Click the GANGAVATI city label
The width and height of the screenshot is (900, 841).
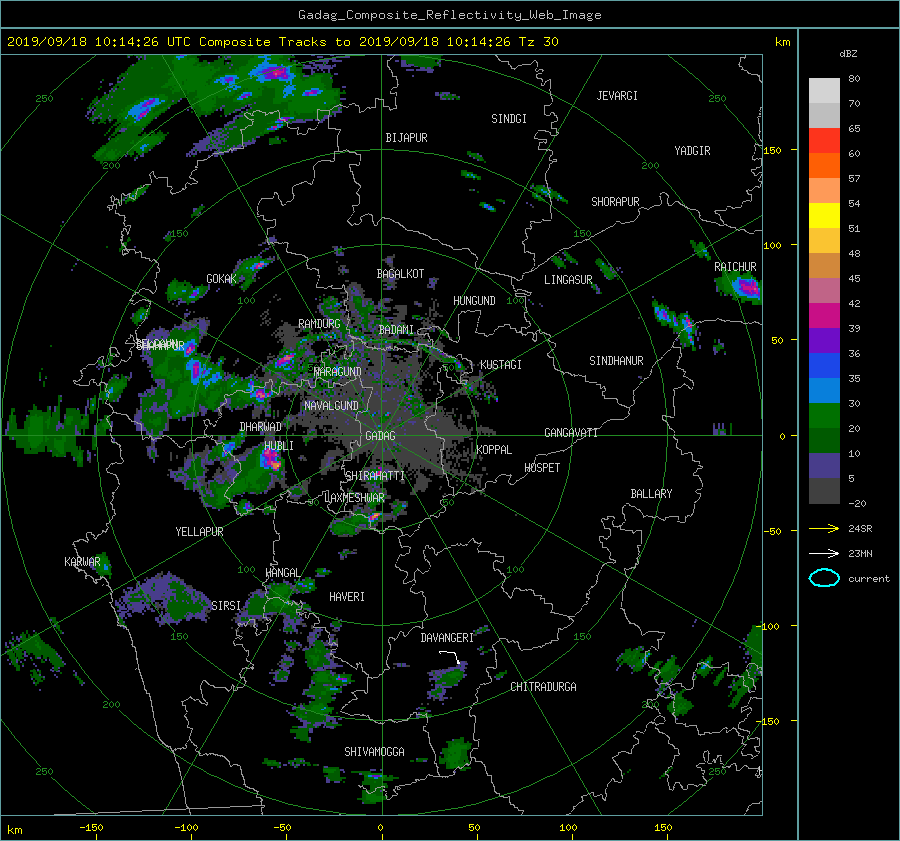571,433
